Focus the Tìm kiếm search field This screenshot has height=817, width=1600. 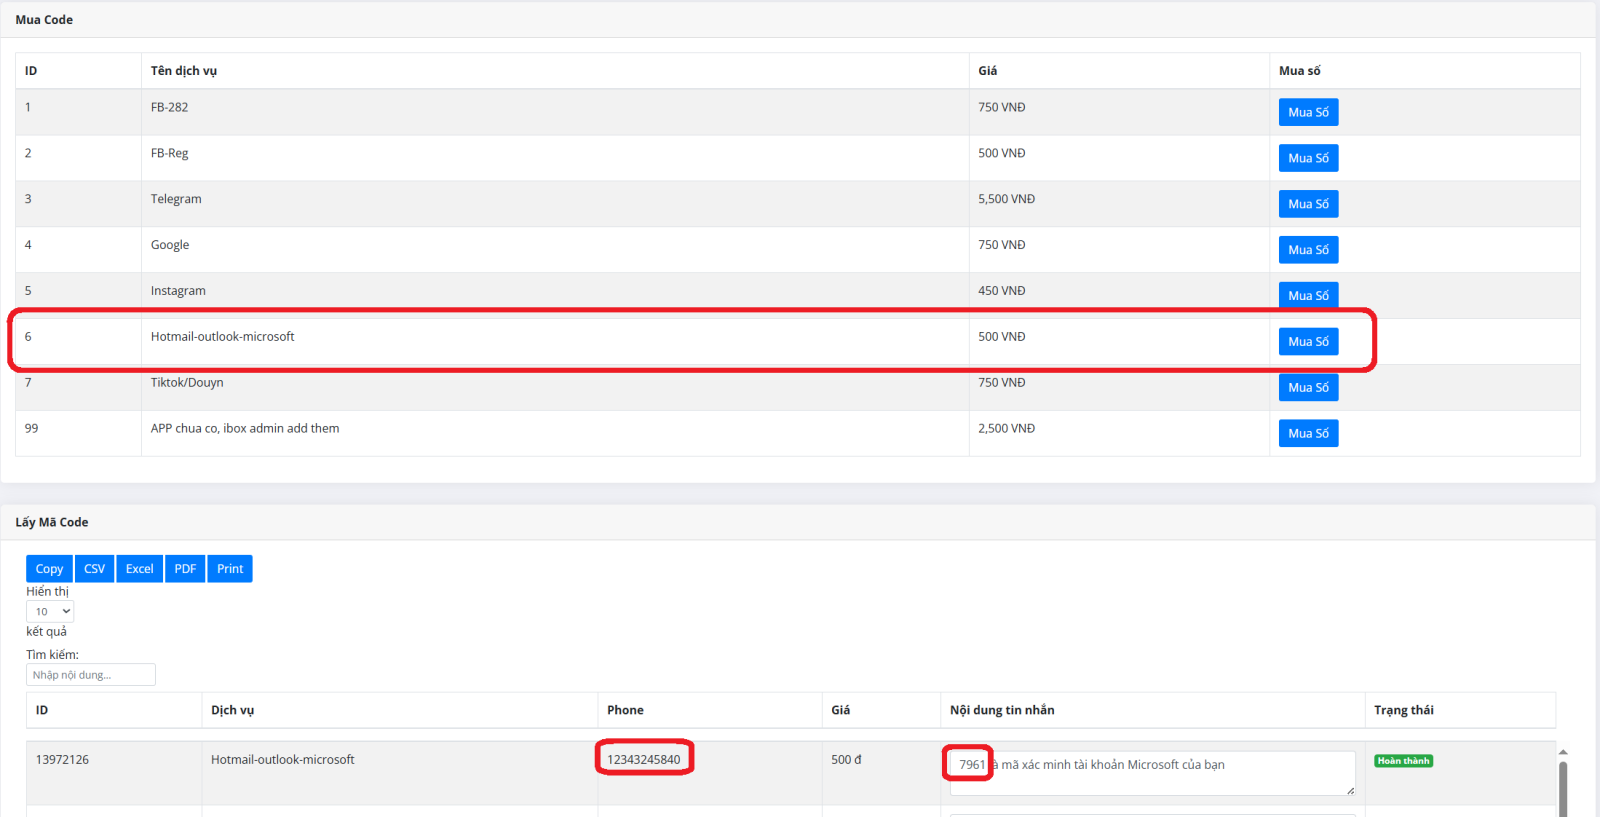tap(90, 675)
